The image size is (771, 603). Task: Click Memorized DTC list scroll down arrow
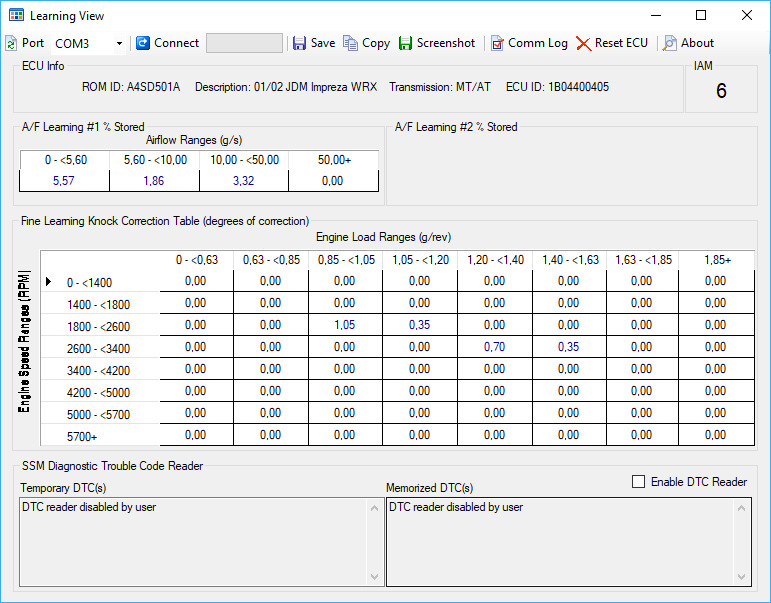(x=741, y=576)
